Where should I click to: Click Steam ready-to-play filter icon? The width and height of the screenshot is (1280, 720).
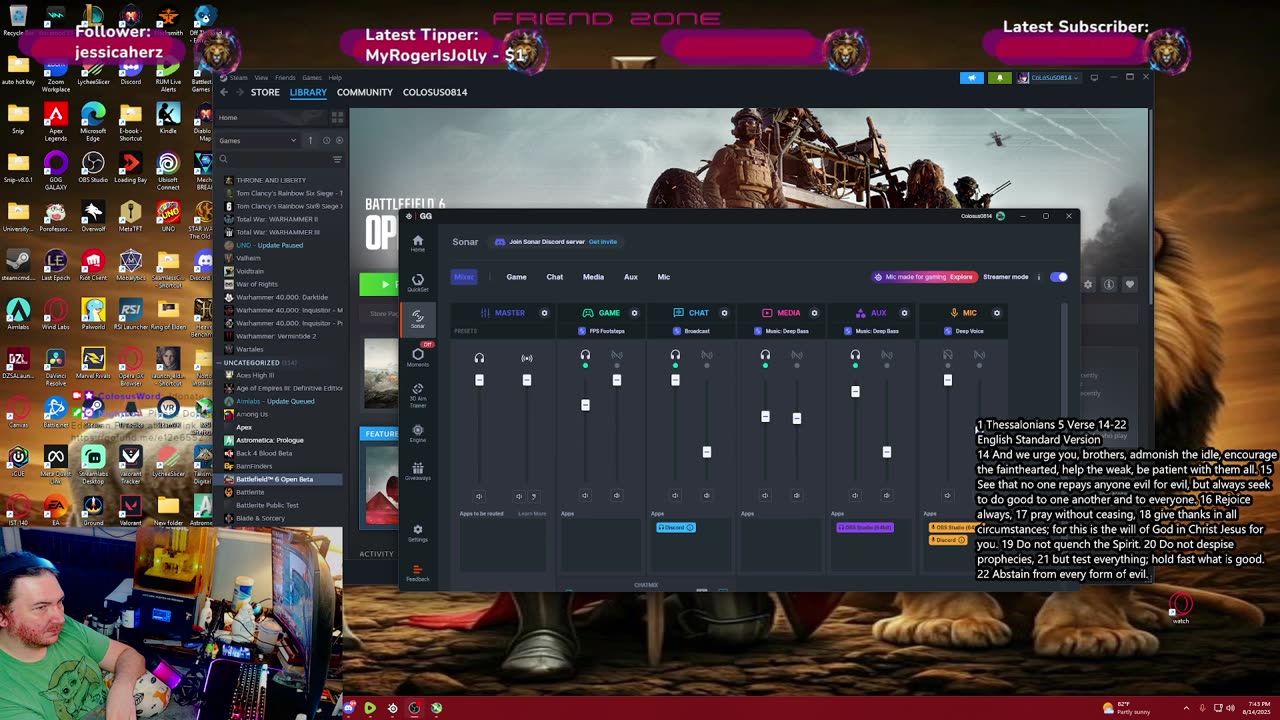point(339,140)
